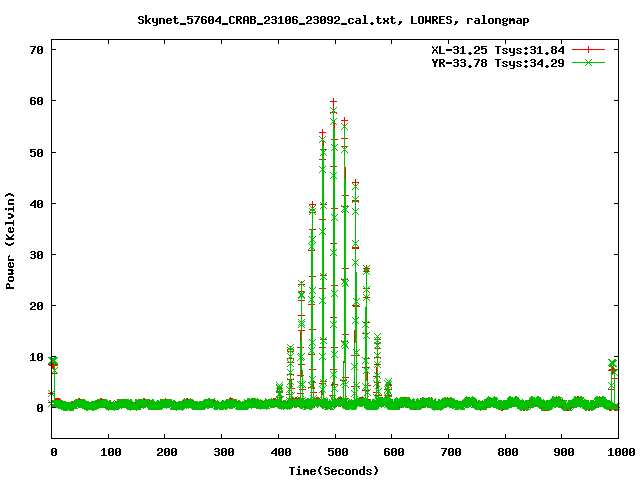Click the highest red data point near 60 Kelvin
Viewport: 640px width, 480px height.
[x=333, y=101]
